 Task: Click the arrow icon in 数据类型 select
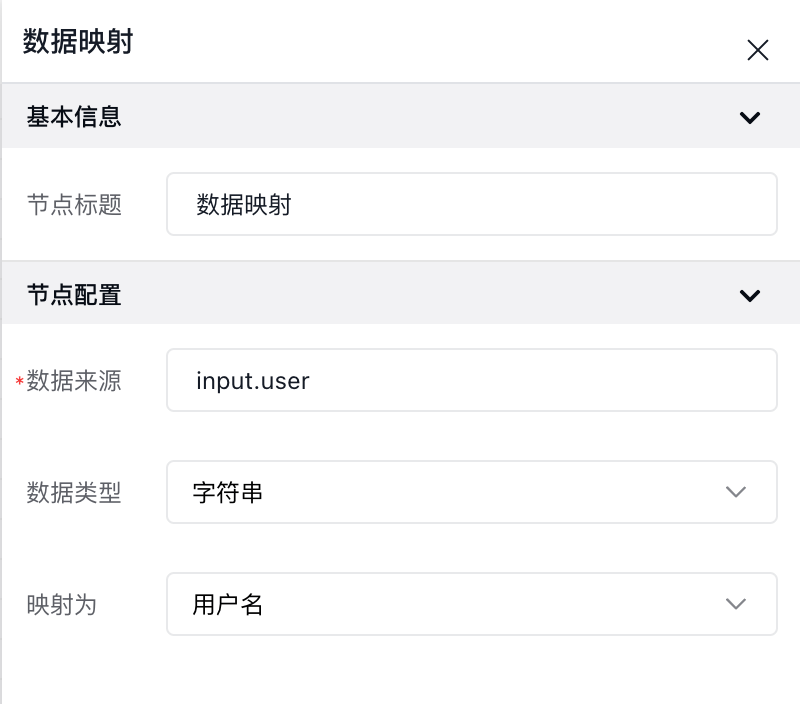pos(736,492)
